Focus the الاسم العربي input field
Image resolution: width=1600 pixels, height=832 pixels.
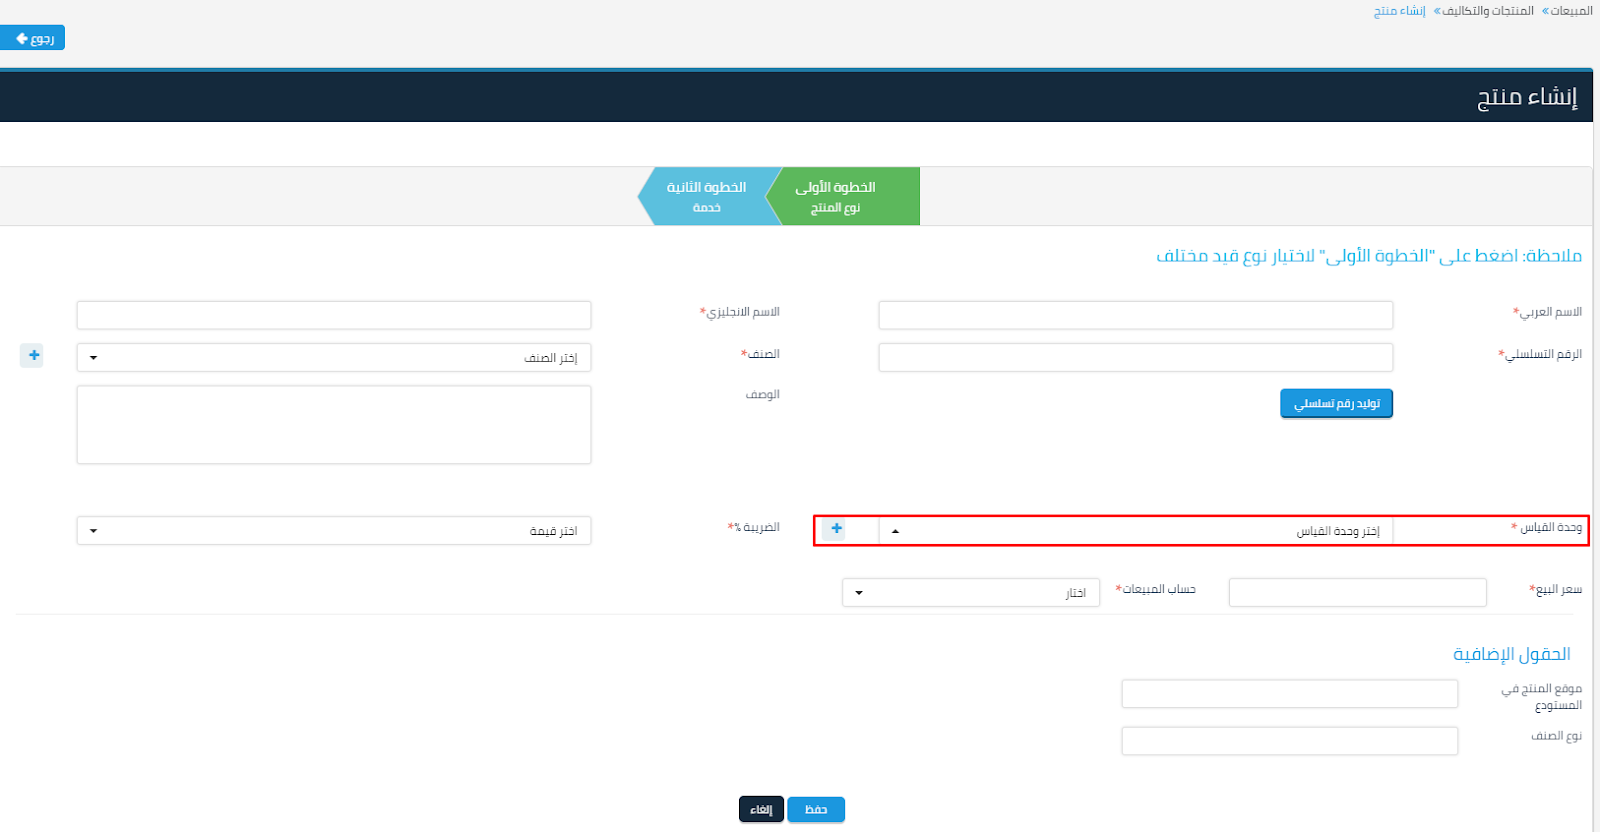[x=1135, y=315]
